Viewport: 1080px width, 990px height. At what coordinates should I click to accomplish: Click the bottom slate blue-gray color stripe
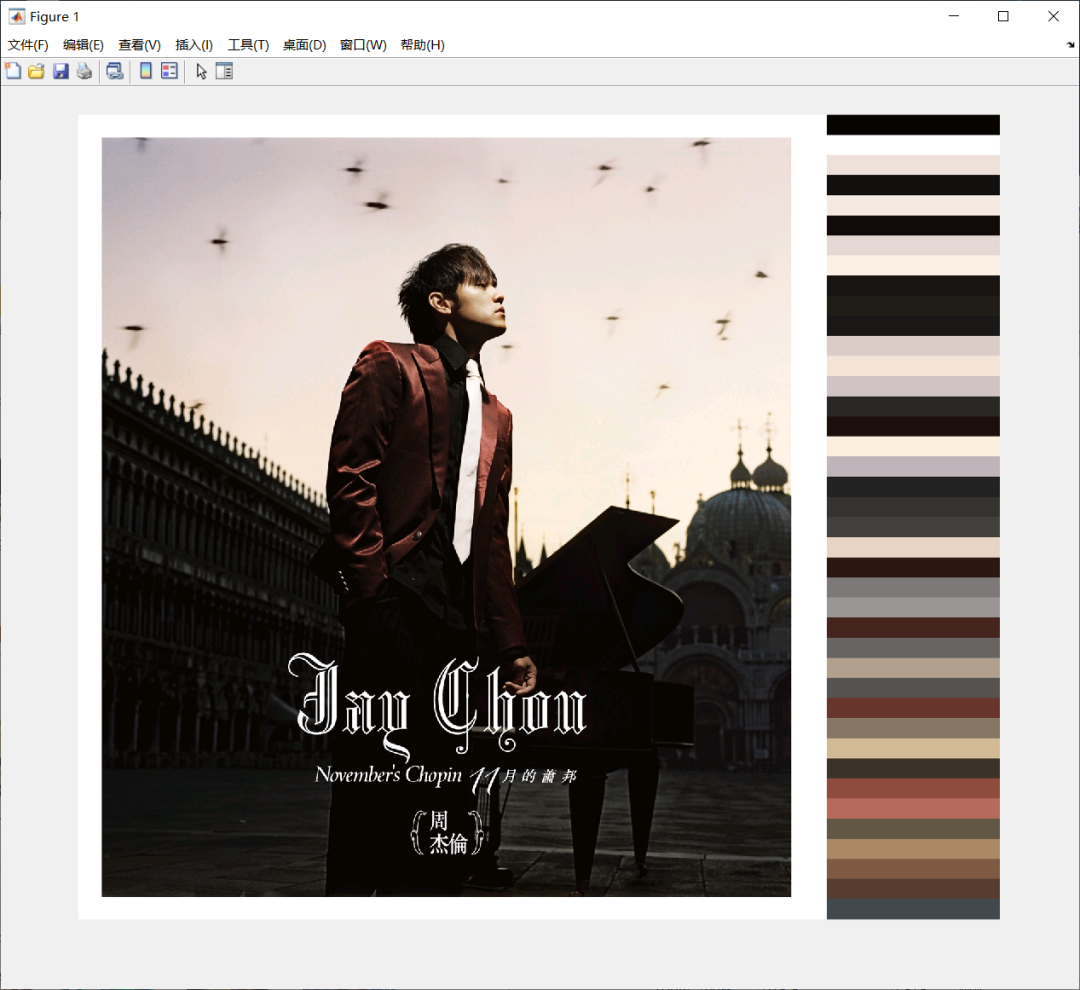pyautogui.click(x=913, y=909)
